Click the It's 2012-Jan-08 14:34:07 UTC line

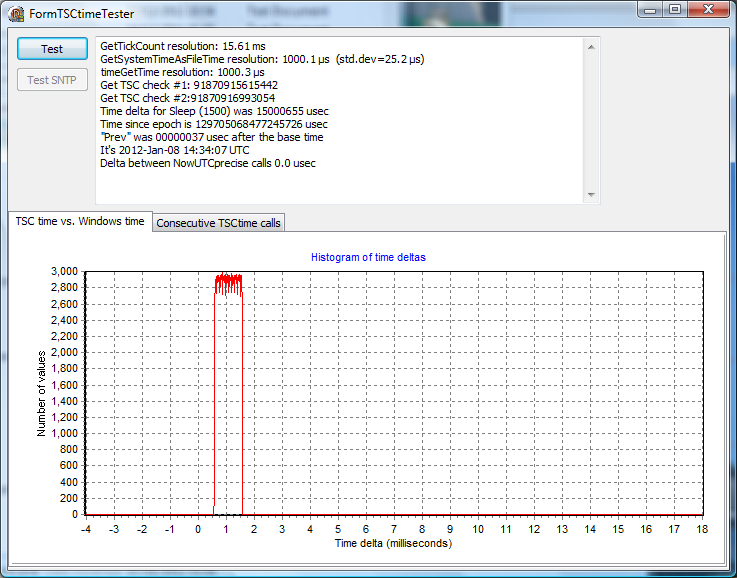click(x=175, y=150)
